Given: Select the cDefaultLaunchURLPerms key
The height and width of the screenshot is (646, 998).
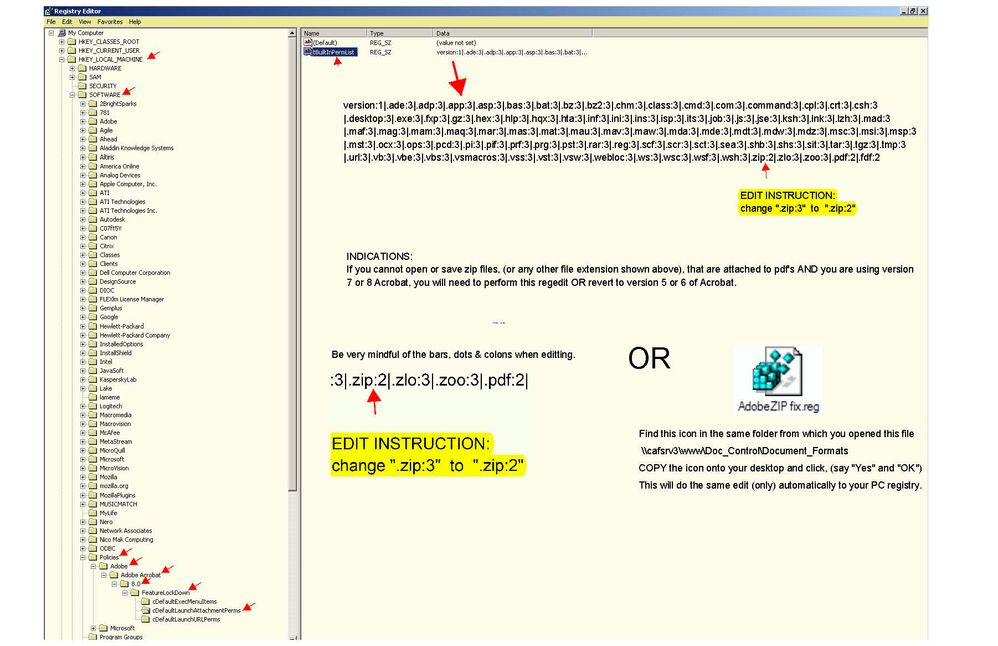Looking at the screenshot, I should (x=186, y=619).
